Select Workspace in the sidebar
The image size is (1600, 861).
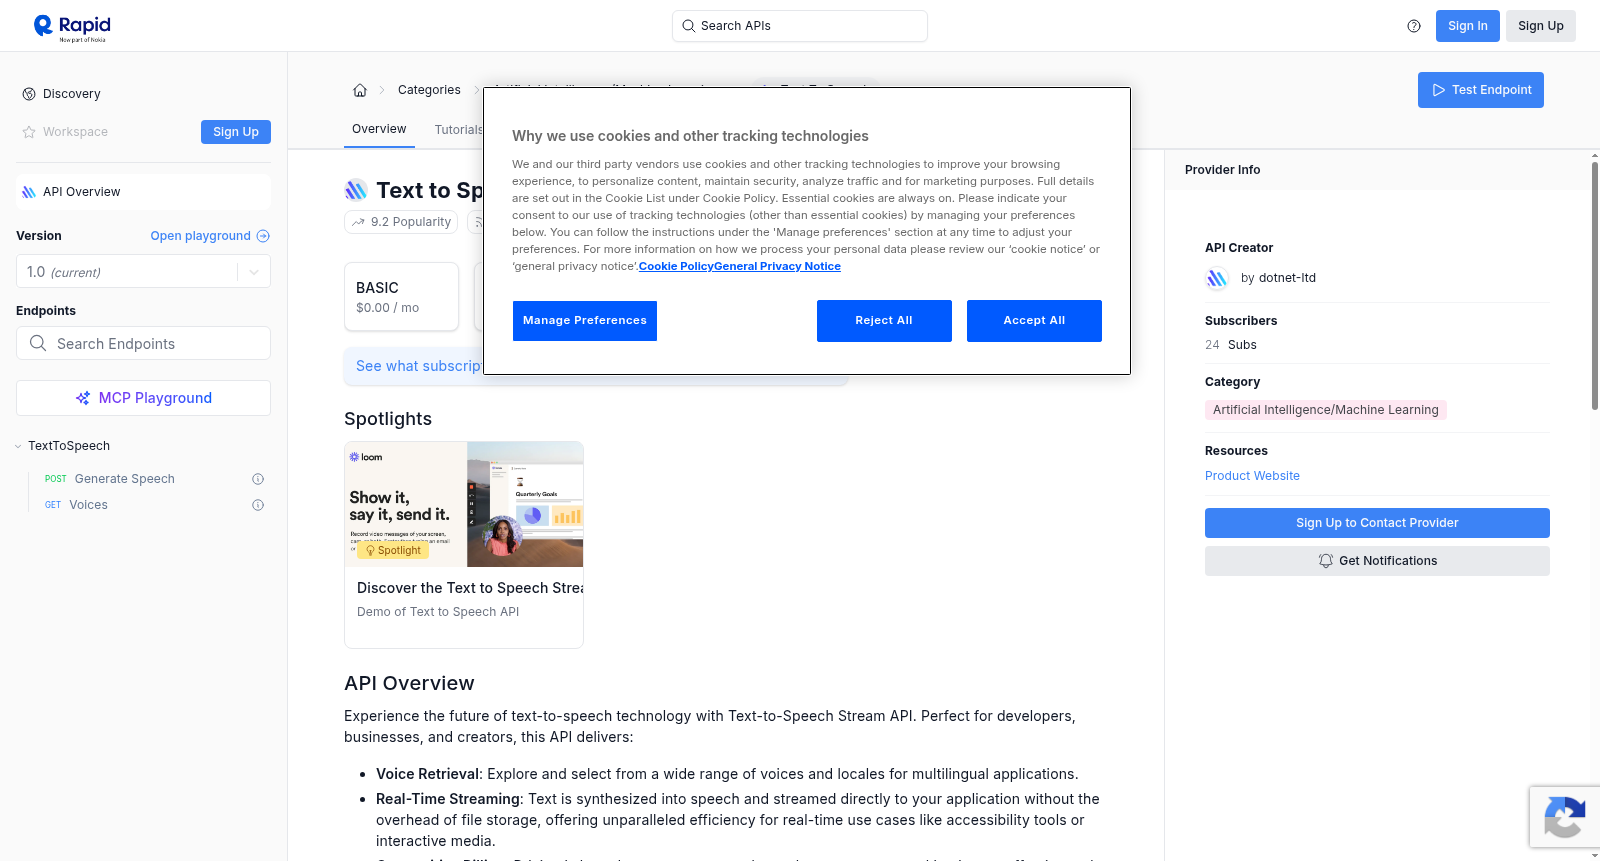[75, 132]
